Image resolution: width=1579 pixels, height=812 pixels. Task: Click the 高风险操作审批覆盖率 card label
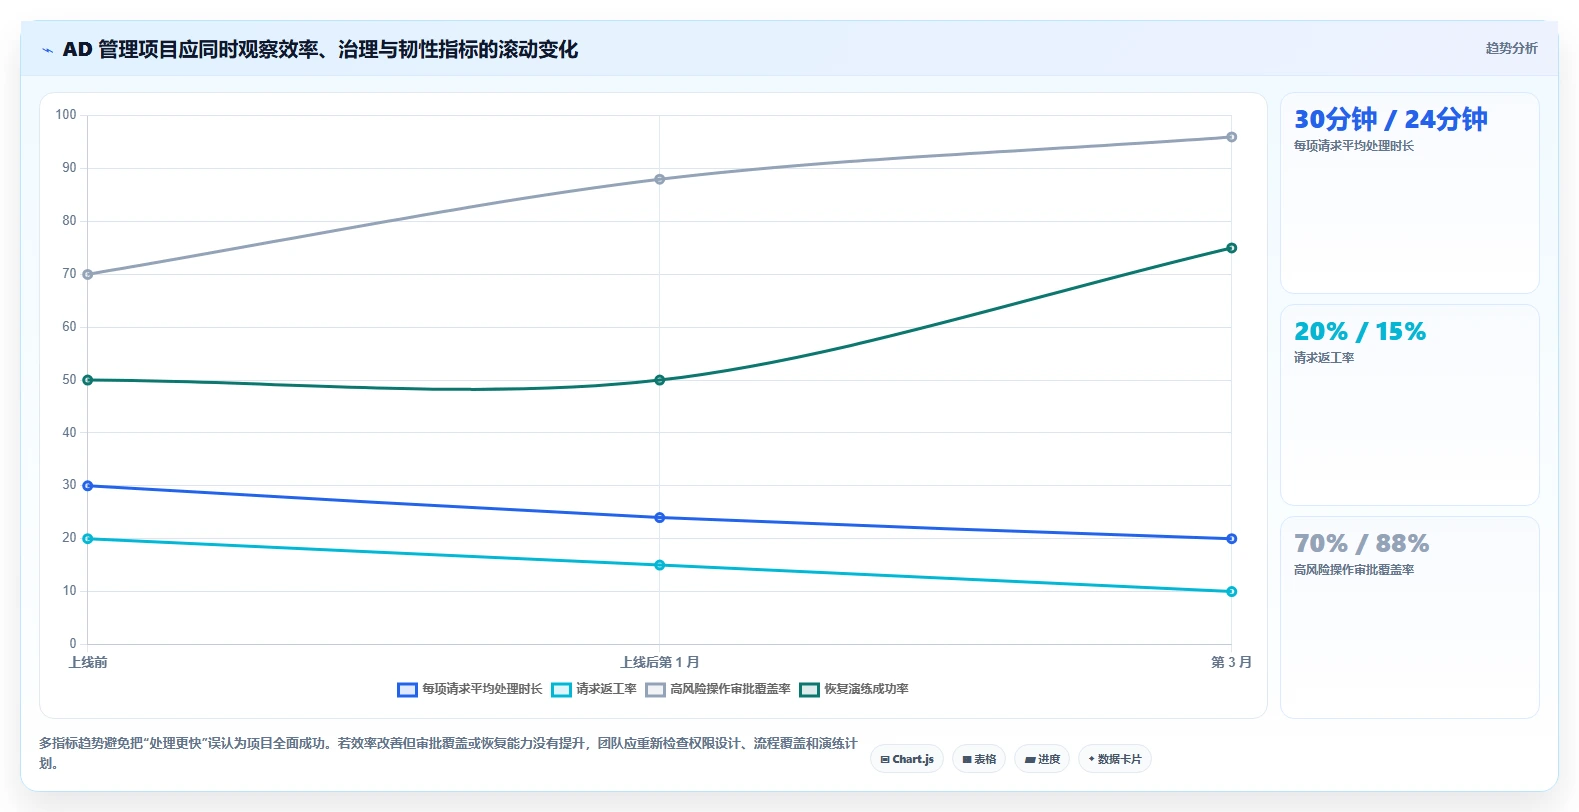click(1354, 570)
